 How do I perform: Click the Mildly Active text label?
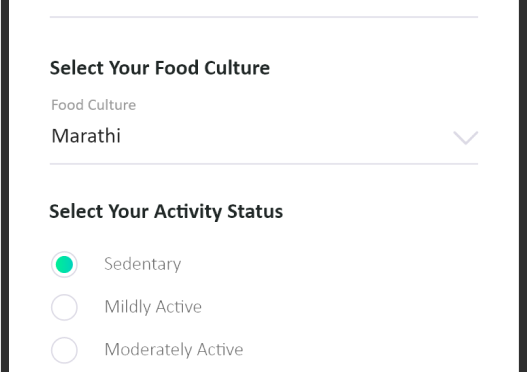[153, 307]
